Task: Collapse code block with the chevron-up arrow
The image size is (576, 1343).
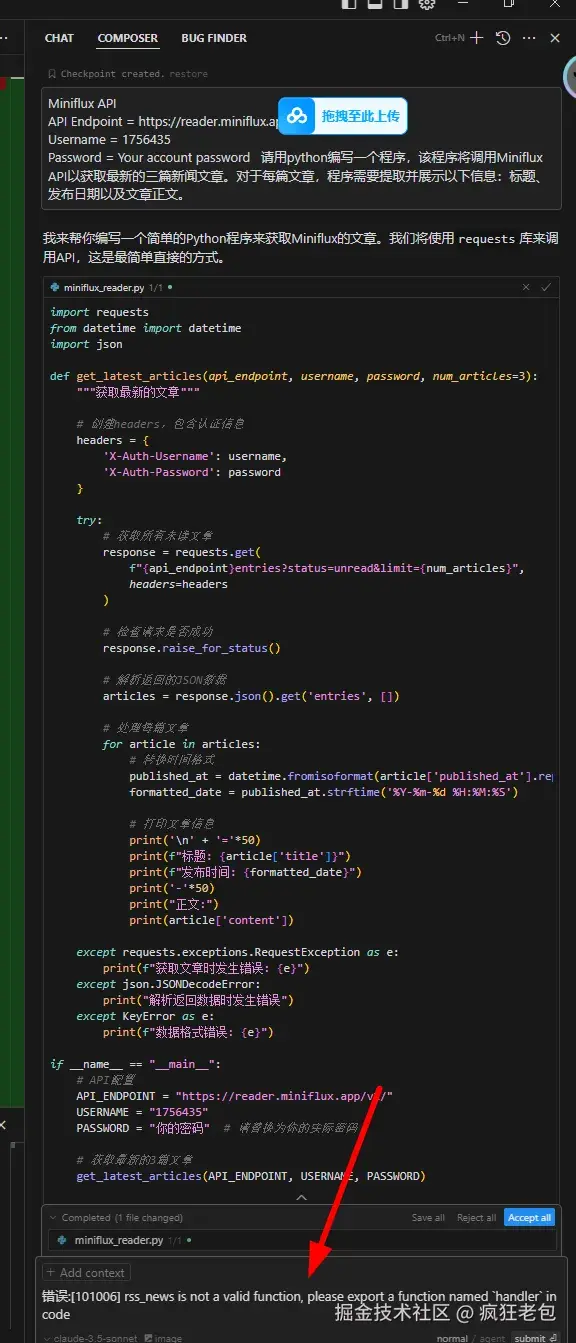Action: coord(301,1196)
